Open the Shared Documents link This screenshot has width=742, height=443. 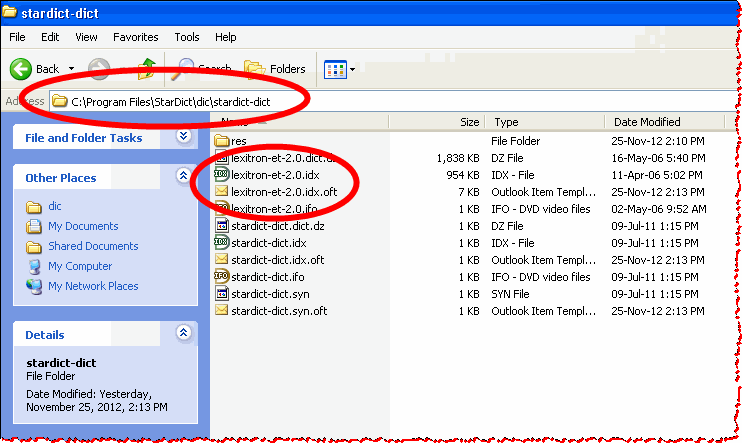[93, 246]
